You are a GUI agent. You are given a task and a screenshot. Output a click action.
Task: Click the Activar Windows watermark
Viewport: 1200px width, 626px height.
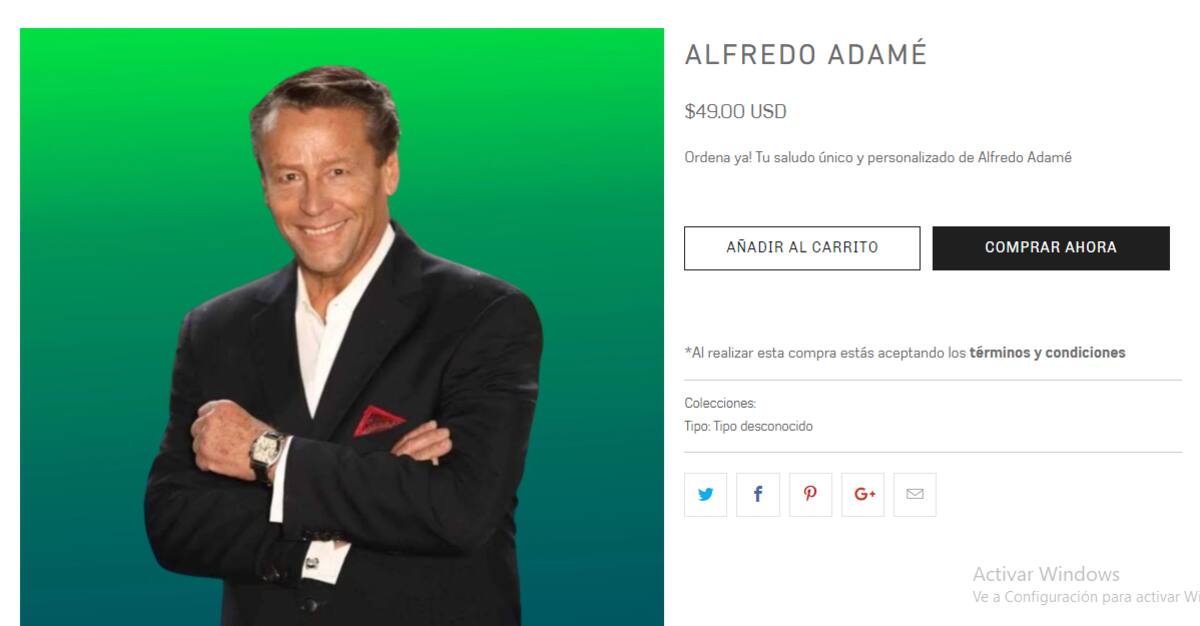point(1046,574)
